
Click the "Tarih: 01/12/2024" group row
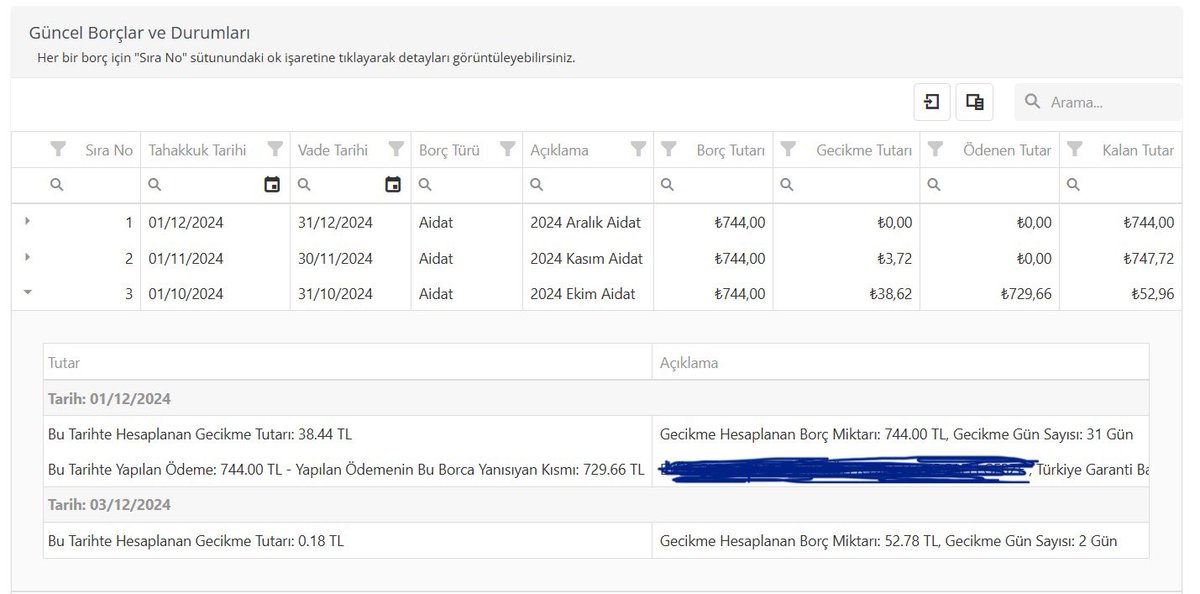pyautogui.click(x=596, y=398)
